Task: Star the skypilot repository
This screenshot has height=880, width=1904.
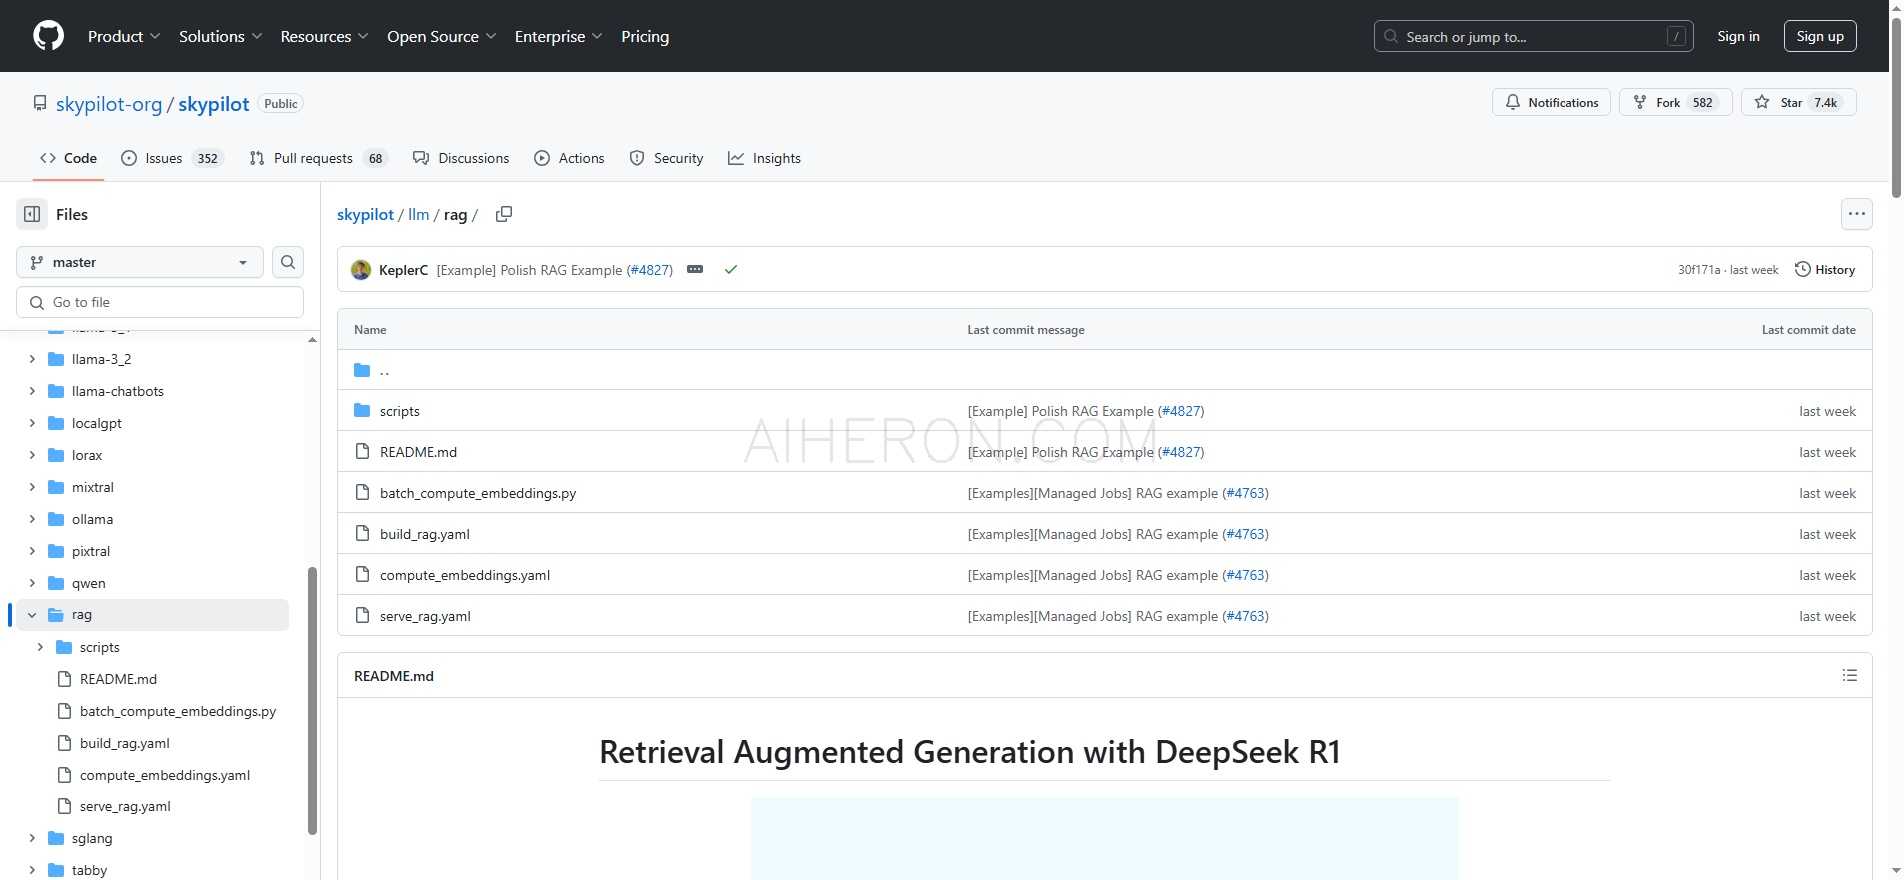Action: point(1798,102)
